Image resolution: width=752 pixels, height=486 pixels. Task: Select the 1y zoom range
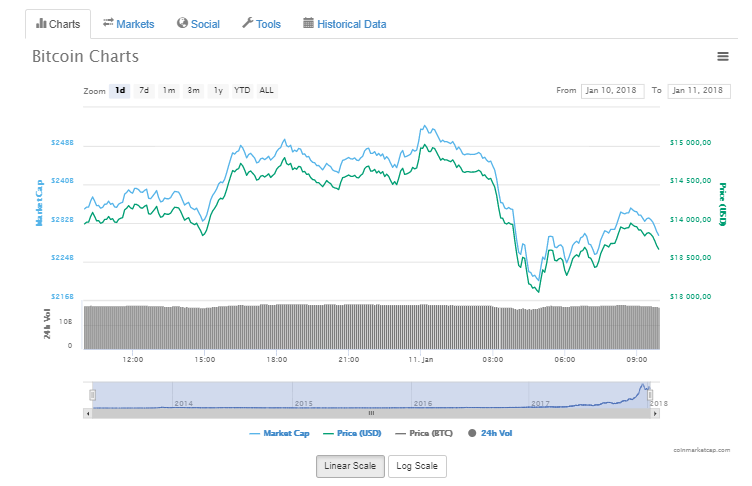tap(218, 91)
